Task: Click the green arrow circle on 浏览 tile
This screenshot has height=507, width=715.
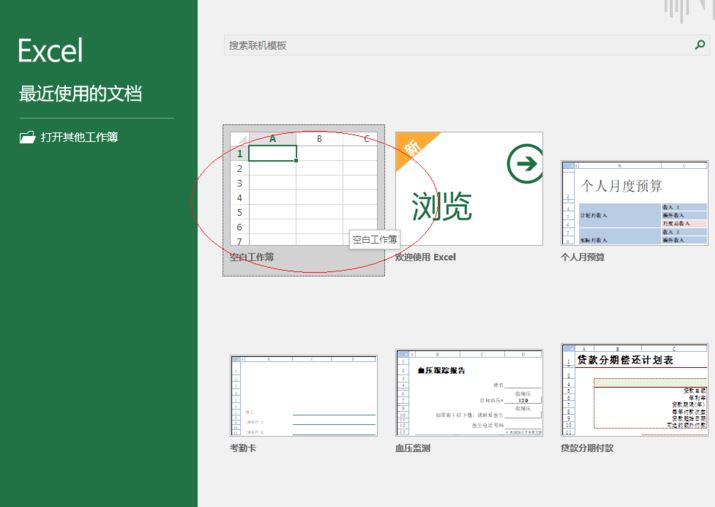Action: tap(525, 164)
